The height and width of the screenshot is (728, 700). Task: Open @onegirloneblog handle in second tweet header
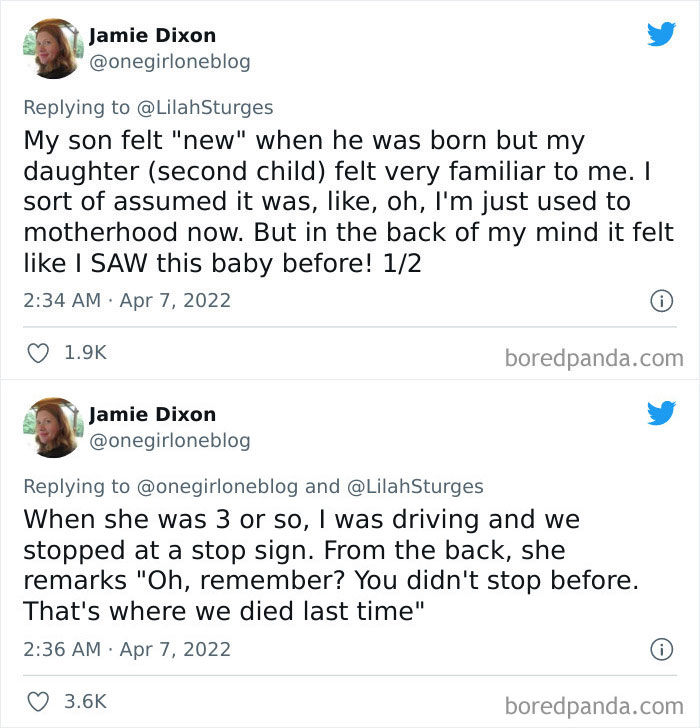tap(169, 440)
